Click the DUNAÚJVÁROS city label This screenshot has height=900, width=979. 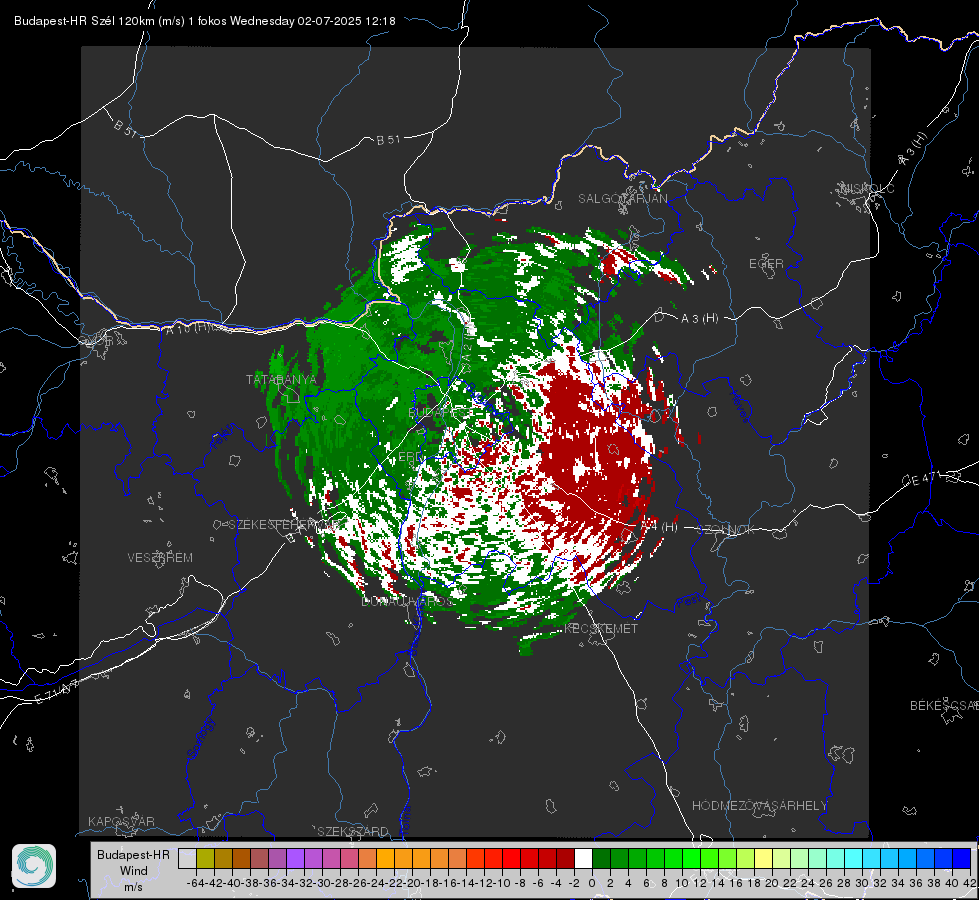pos(407,601)
